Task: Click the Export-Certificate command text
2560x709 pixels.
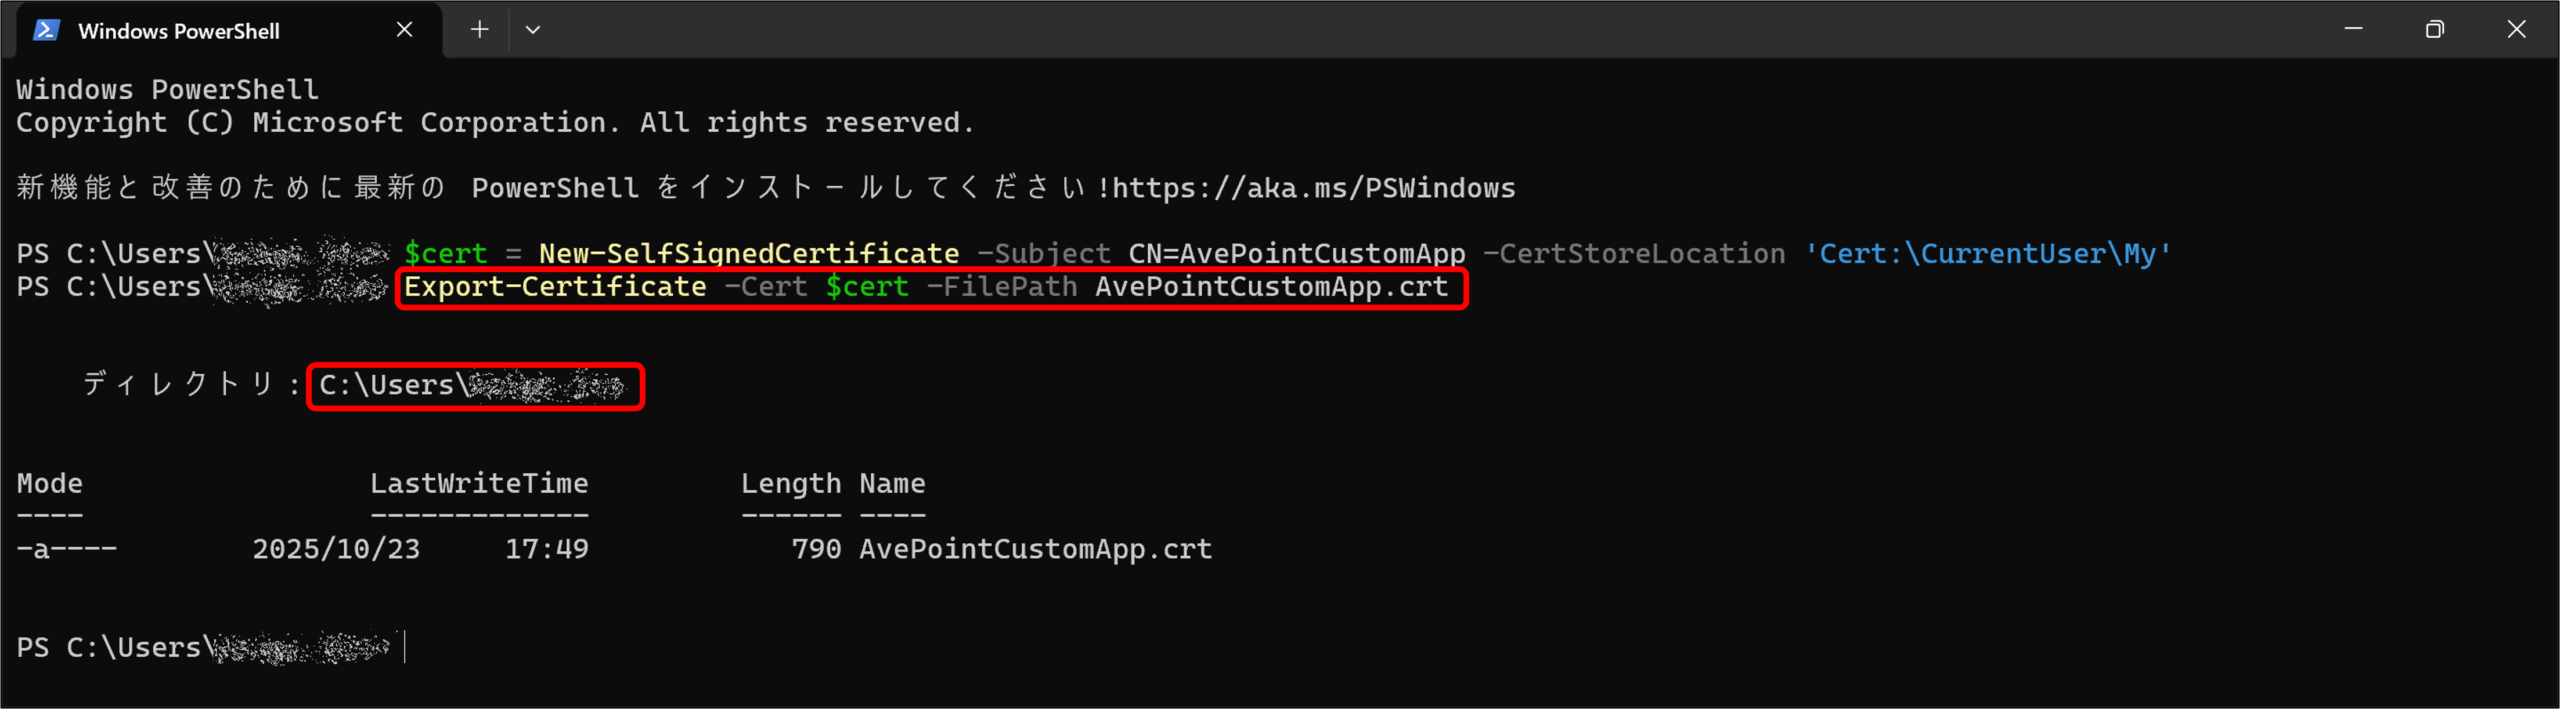Action: coord(555,287)
